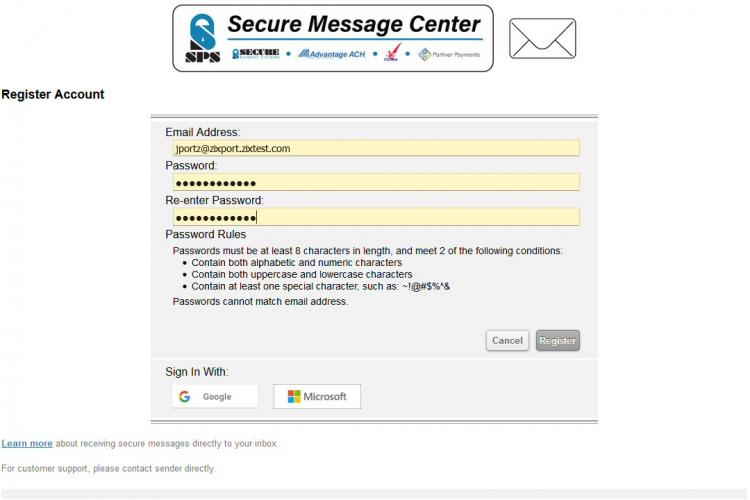Click the Microsoft four-square logo
Screen dimensions: 750x500
(294, 396)
